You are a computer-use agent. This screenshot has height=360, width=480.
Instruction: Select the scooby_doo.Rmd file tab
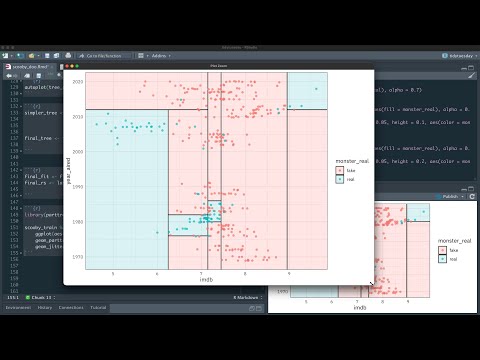30,67
